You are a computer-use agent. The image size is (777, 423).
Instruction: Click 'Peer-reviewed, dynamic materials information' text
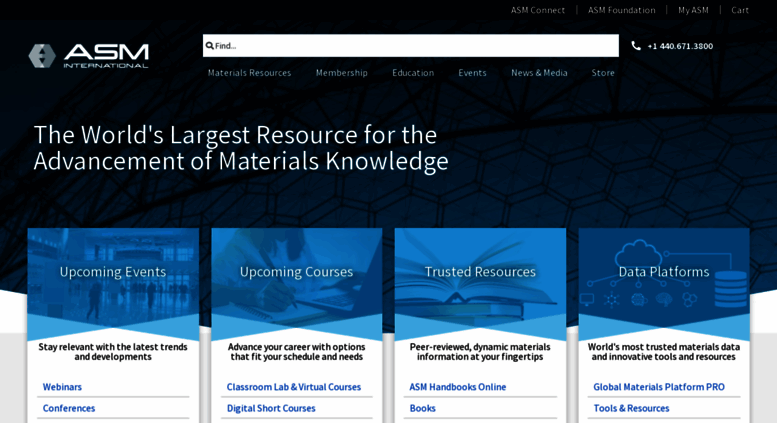coord(480,352)
